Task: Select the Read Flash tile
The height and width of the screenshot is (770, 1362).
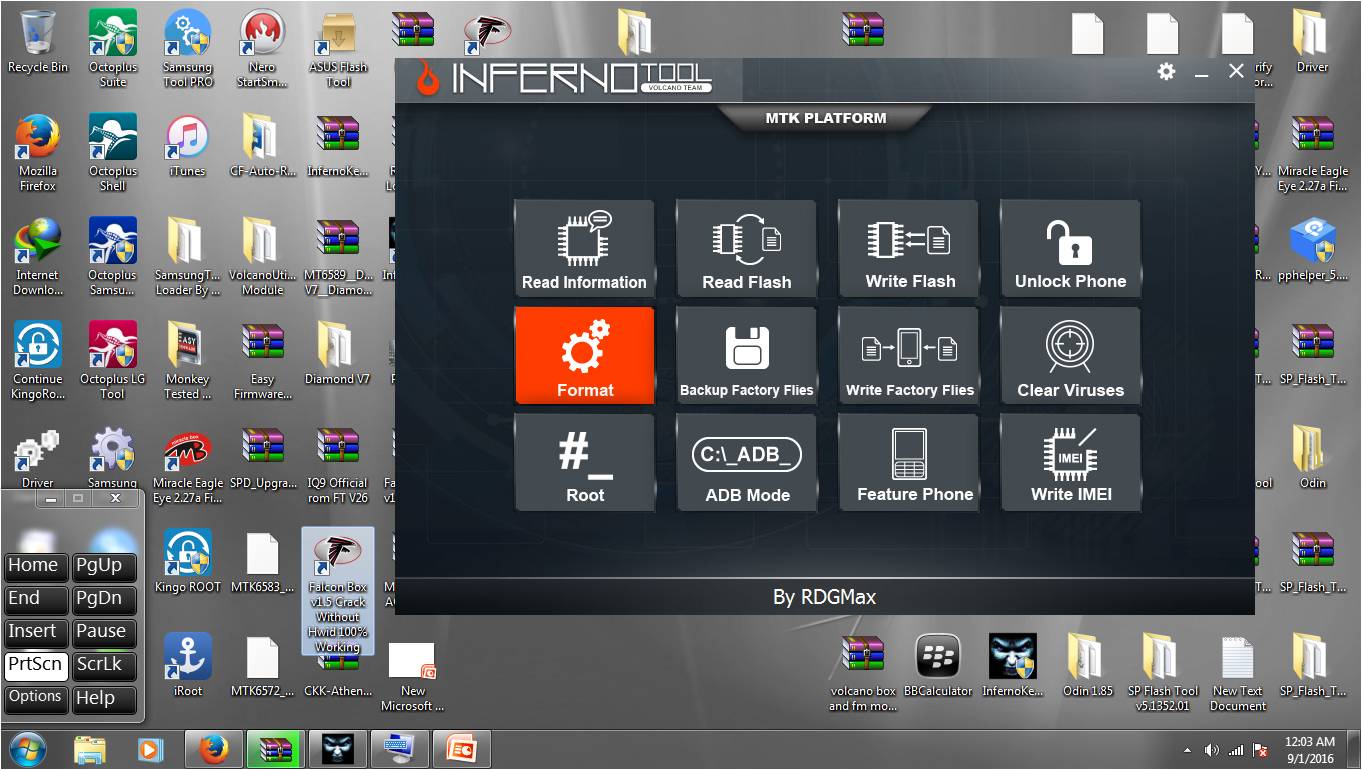Action: pos(747,248)
